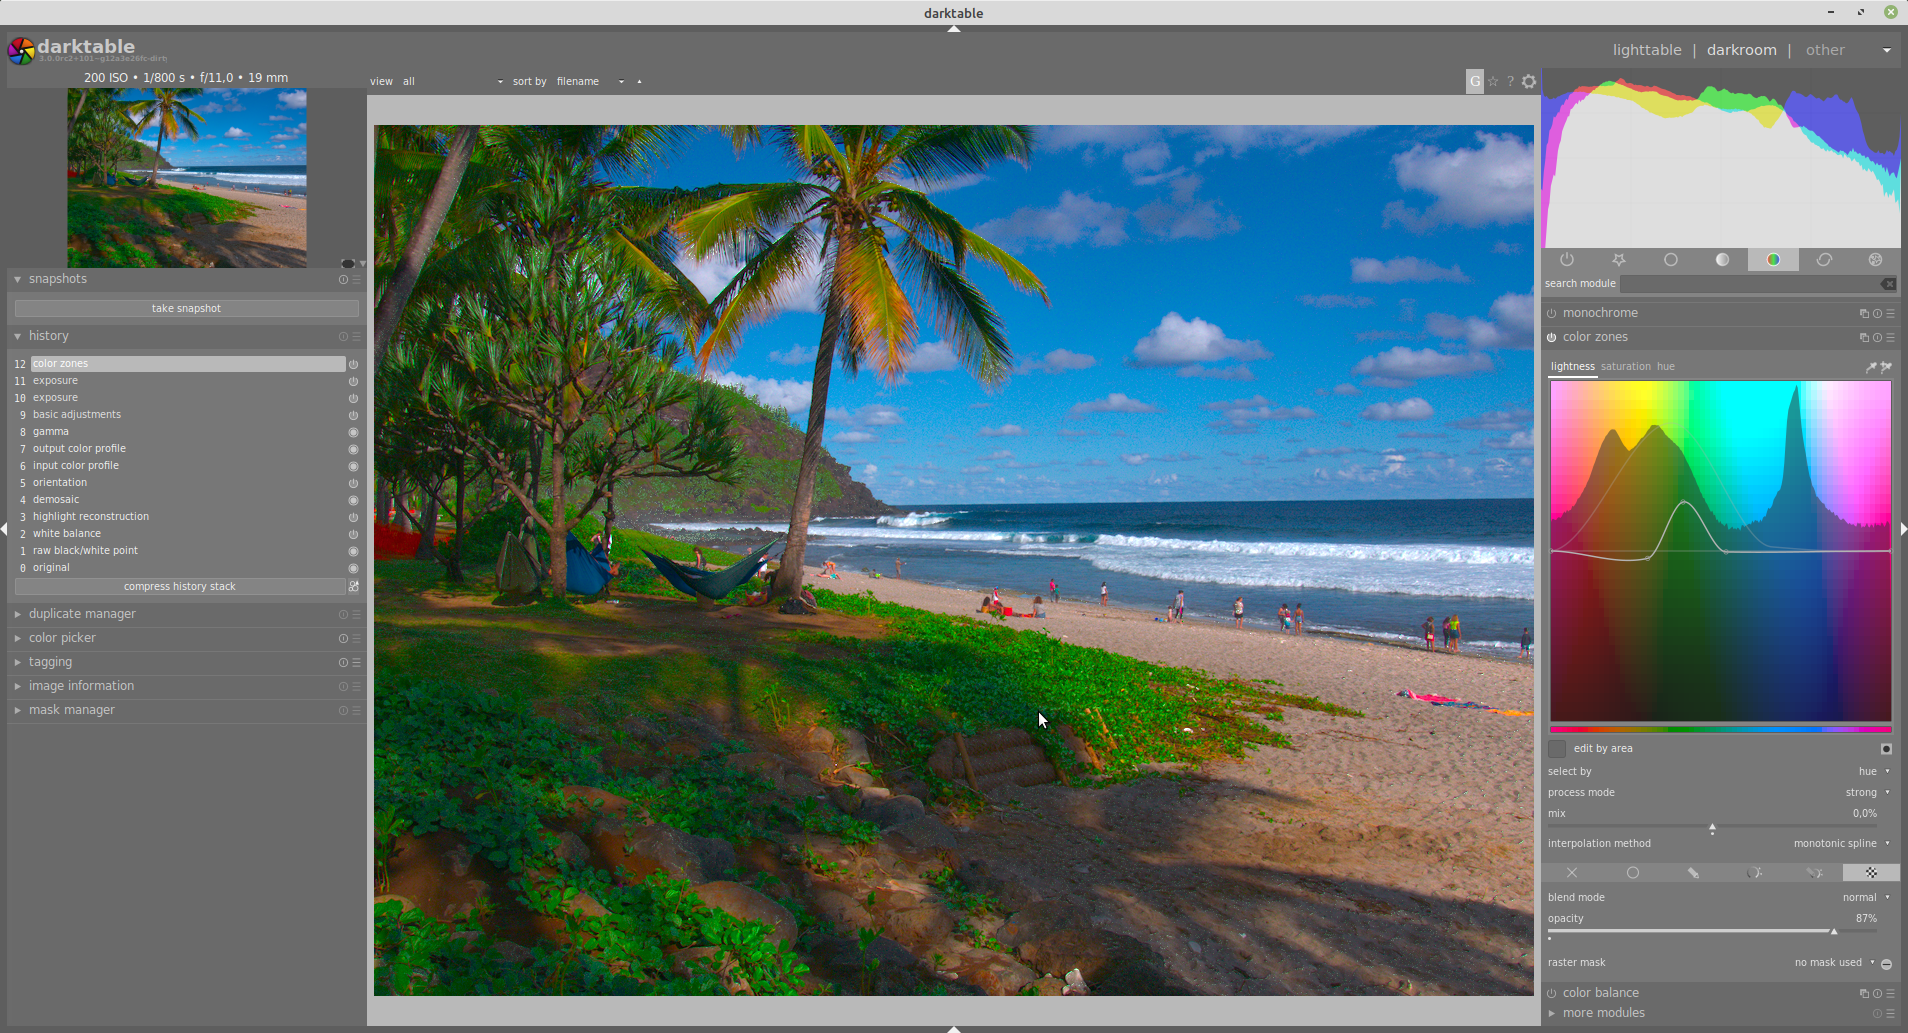Select the effects module group icon
Image resolution: width=1908 pixels, height=1033 pixels.
1876,260
